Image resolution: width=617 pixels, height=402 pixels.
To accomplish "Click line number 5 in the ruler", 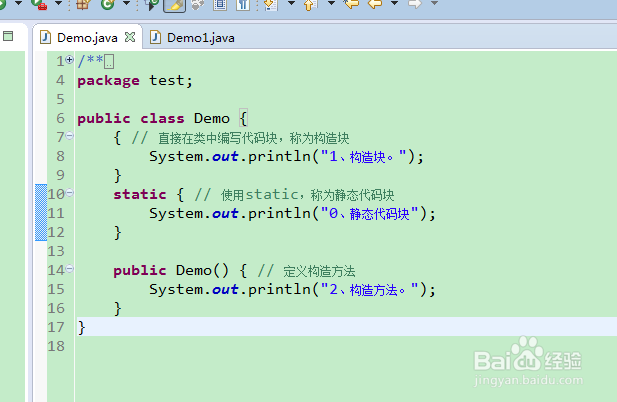I will click(x=60, y=99).
